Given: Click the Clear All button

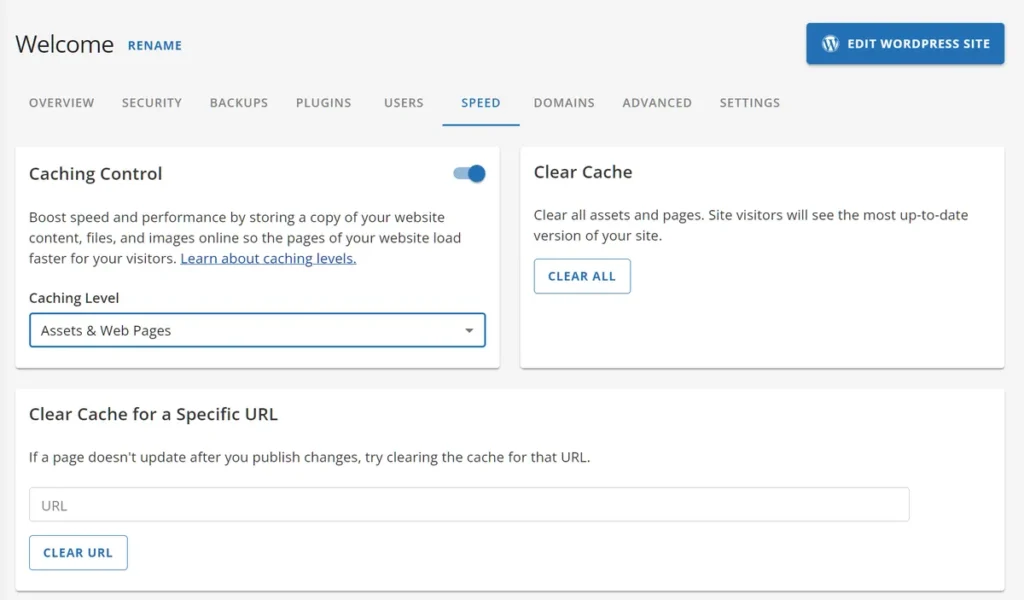Looking at the screenshot, I should [582, 276].
